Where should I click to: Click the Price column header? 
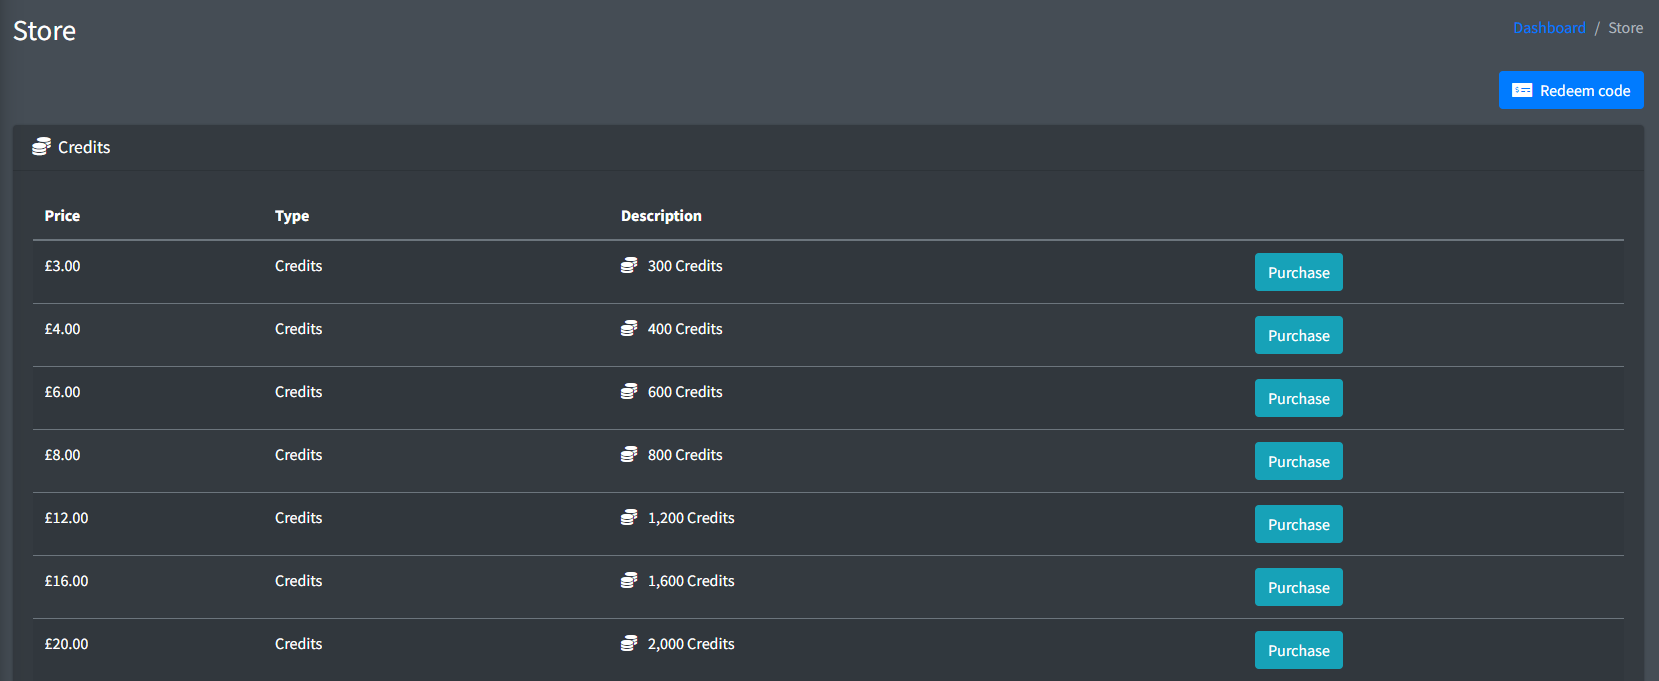tap(62, 216)
